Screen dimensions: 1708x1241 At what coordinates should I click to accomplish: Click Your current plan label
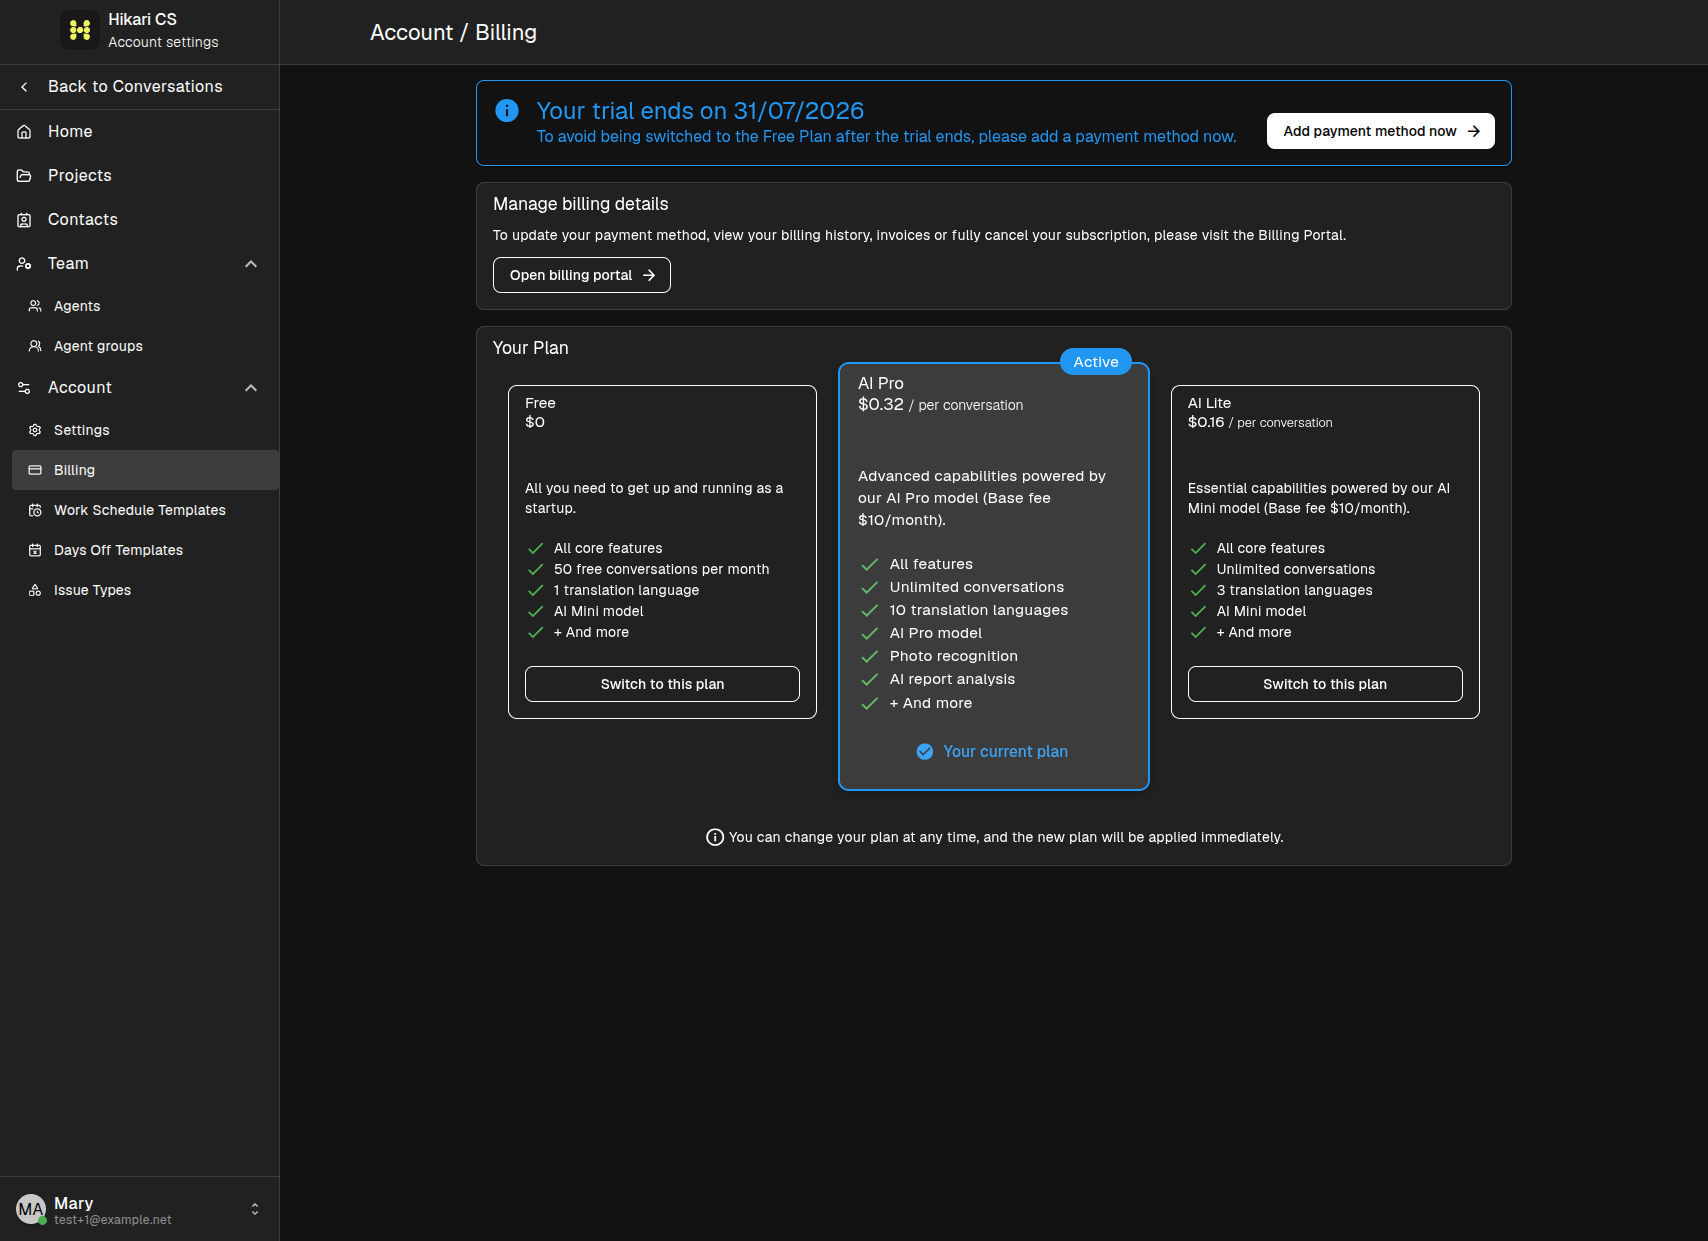tap(1005, 752)
